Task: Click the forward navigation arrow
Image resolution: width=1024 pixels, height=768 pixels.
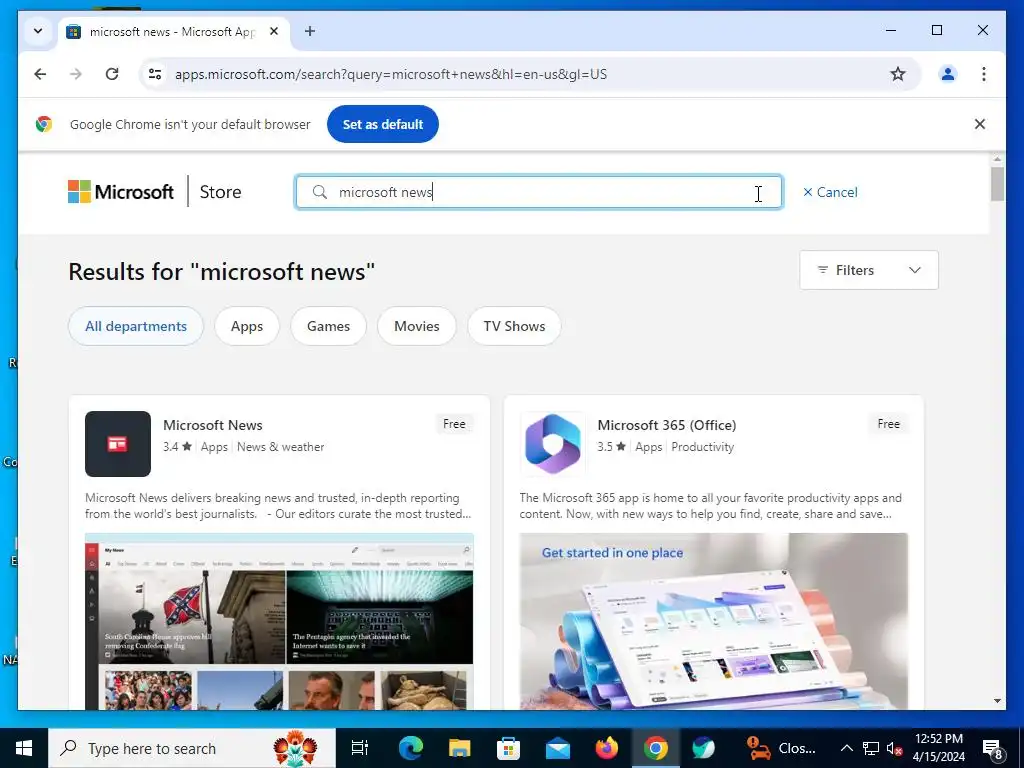Action: (76, 74)
